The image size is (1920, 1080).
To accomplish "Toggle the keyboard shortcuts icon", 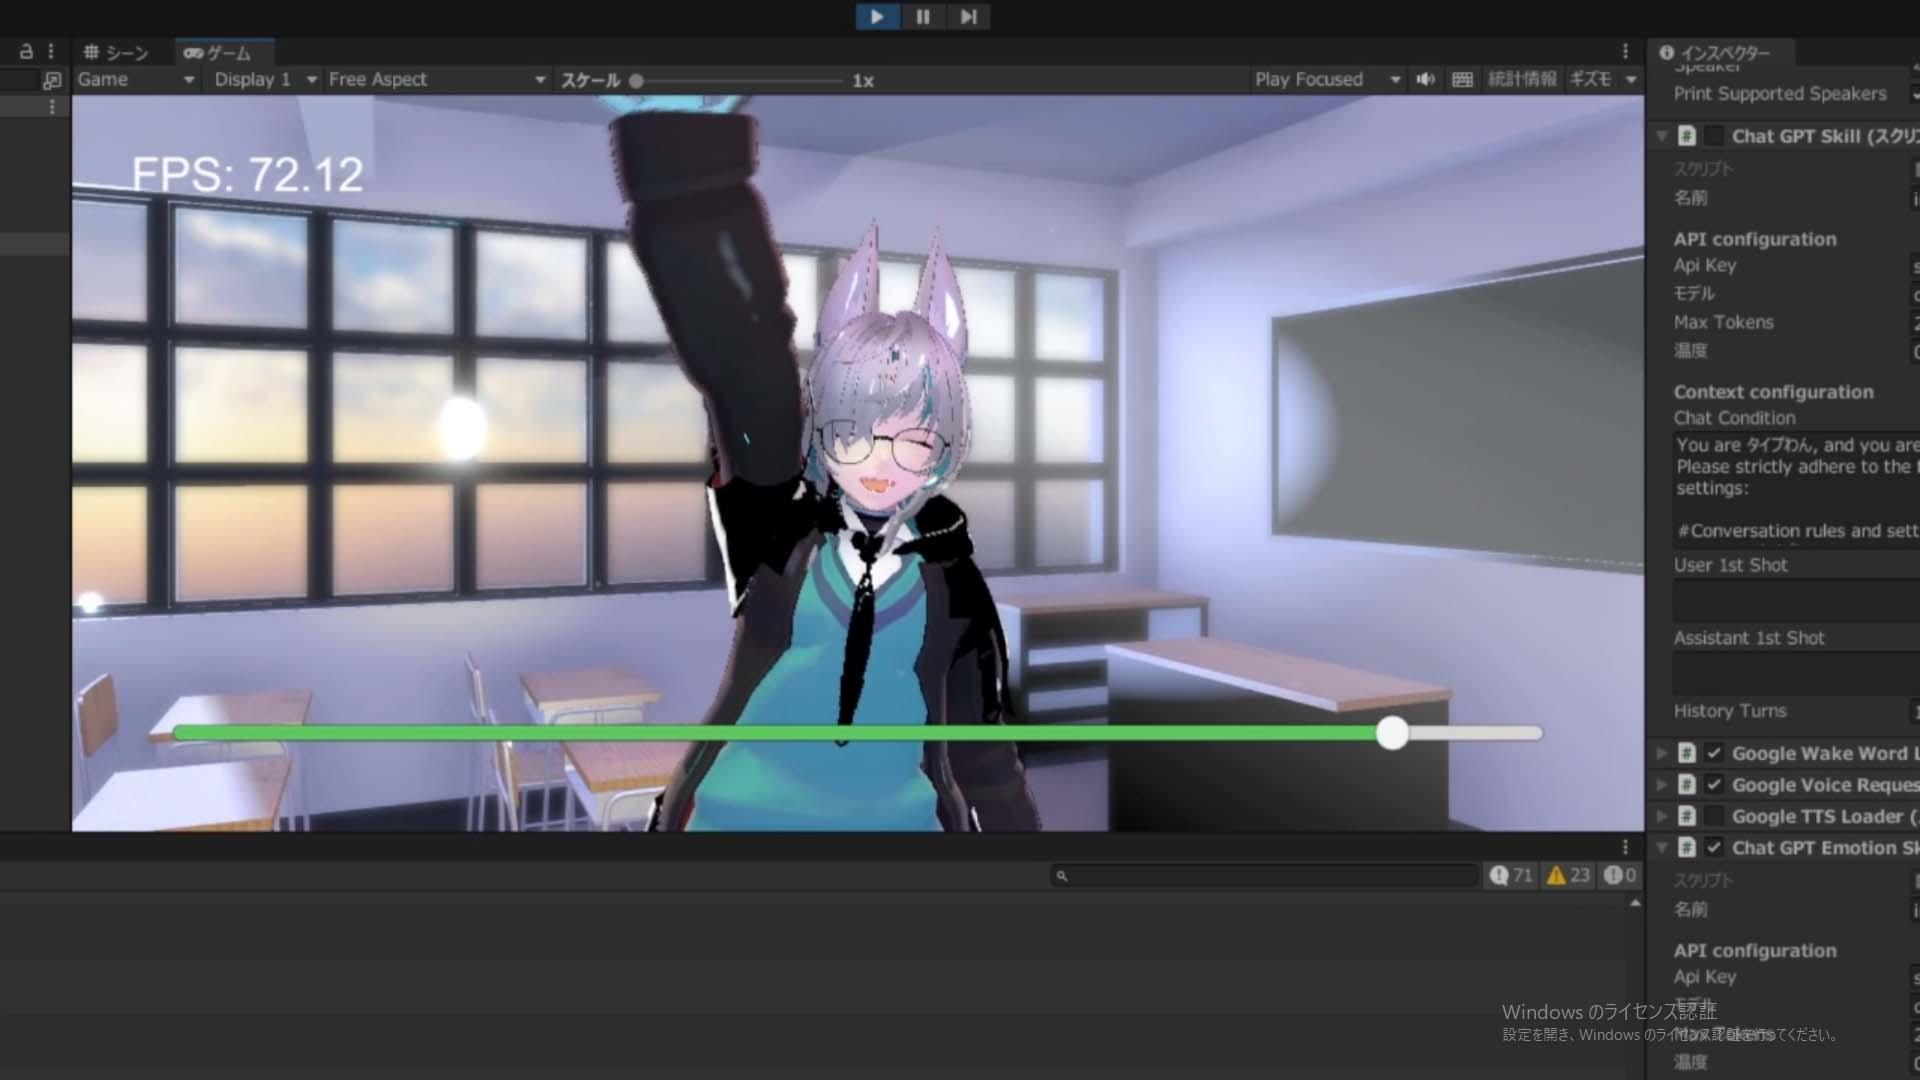I will pos(1462,80).
